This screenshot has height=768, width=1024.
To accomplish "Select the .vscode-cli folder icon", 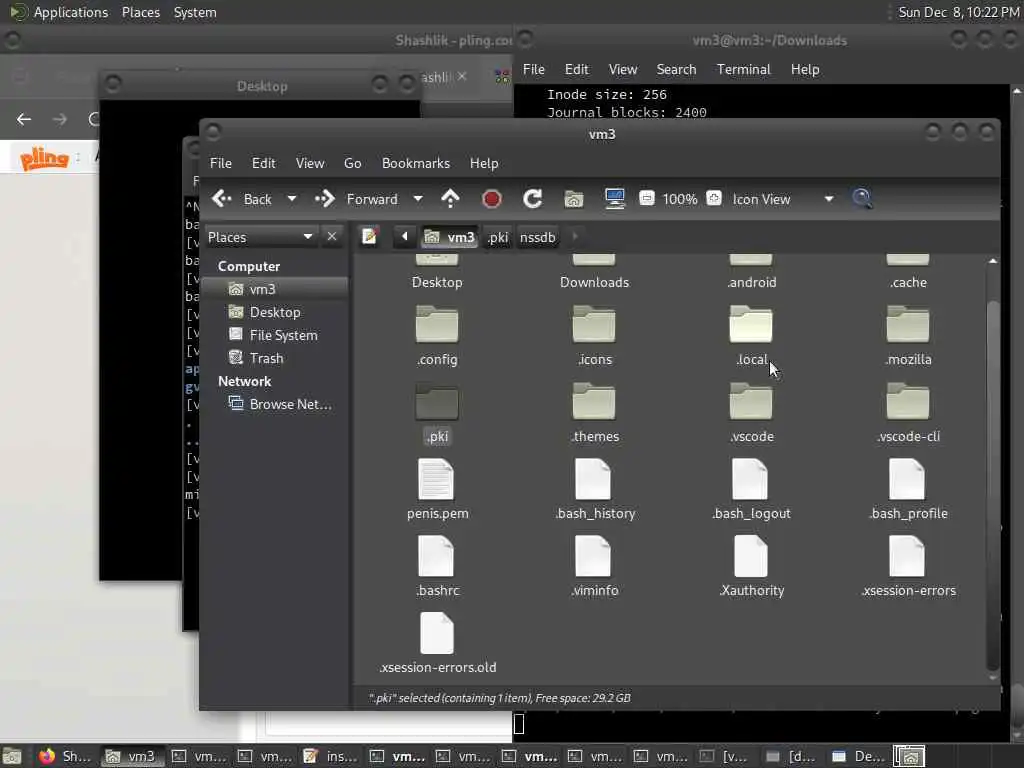I will point(908,402).
